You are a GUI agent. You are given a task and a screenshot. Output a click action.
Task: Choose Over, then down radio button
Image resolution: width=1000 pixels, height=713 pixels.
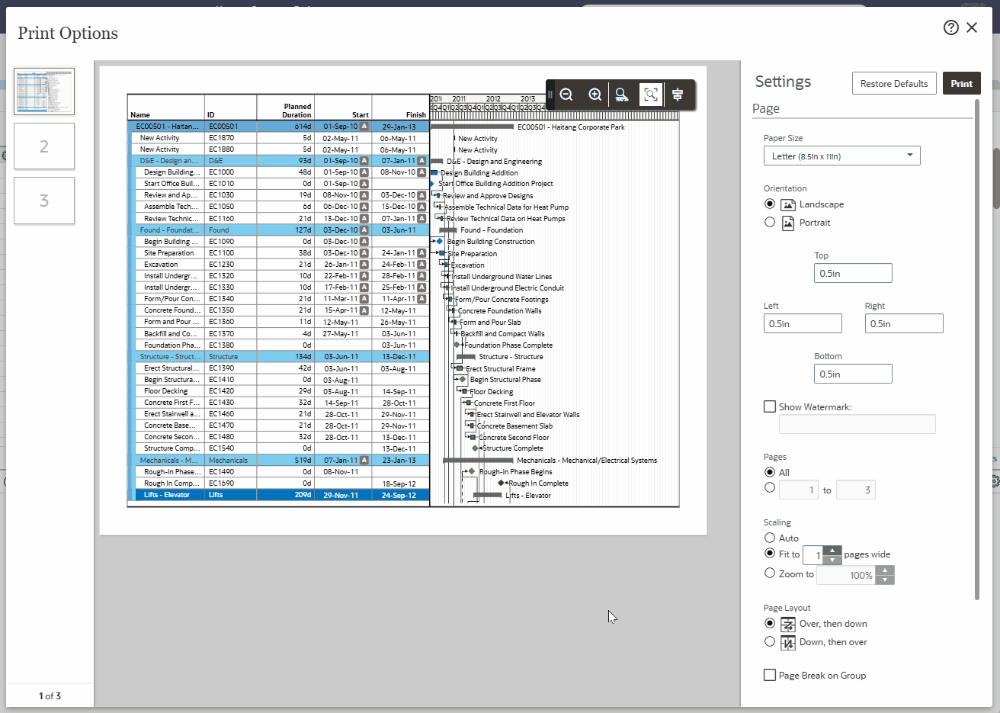(770, 623)
